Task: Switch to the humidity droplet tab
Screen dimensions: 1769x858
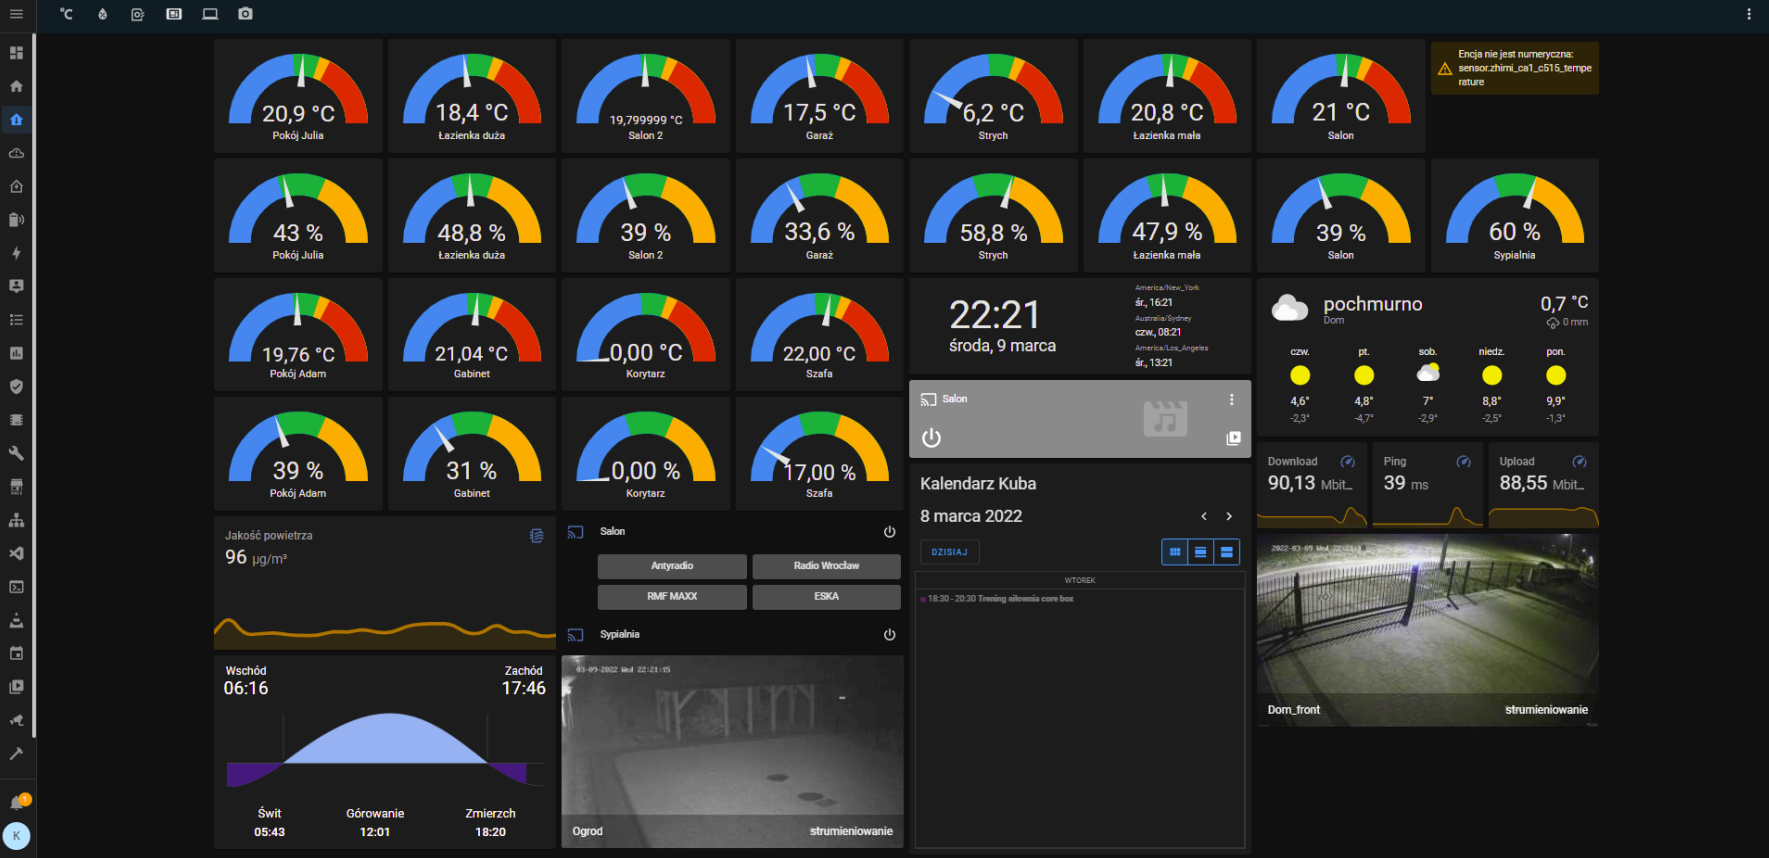Action: [102, 14]
